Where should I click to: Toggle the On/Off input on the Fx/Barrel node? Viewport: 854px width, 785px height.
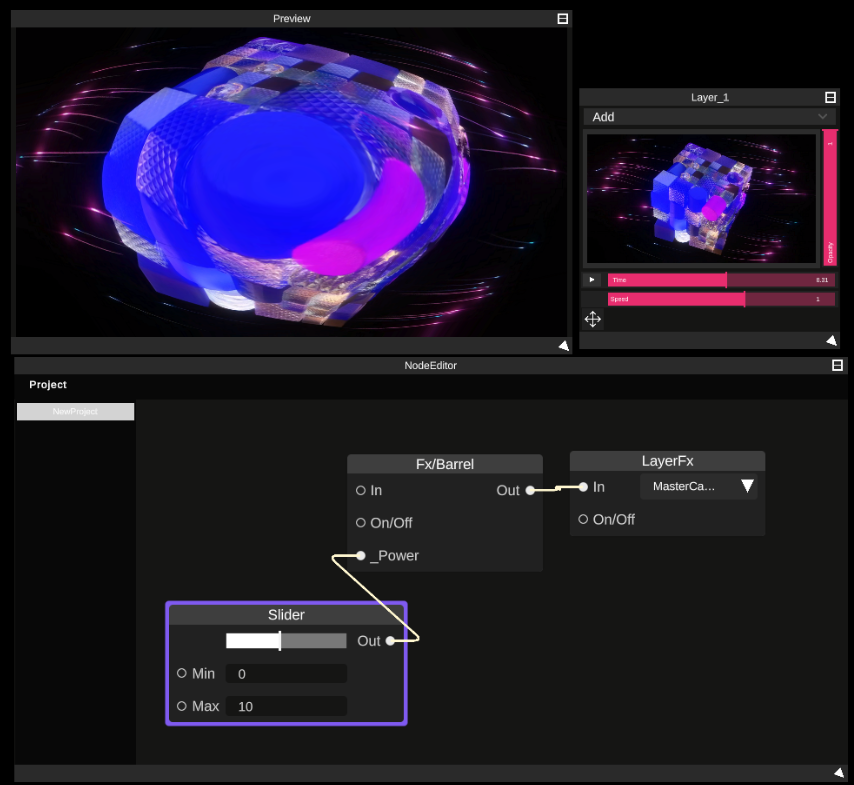click(x=360, y=522)
